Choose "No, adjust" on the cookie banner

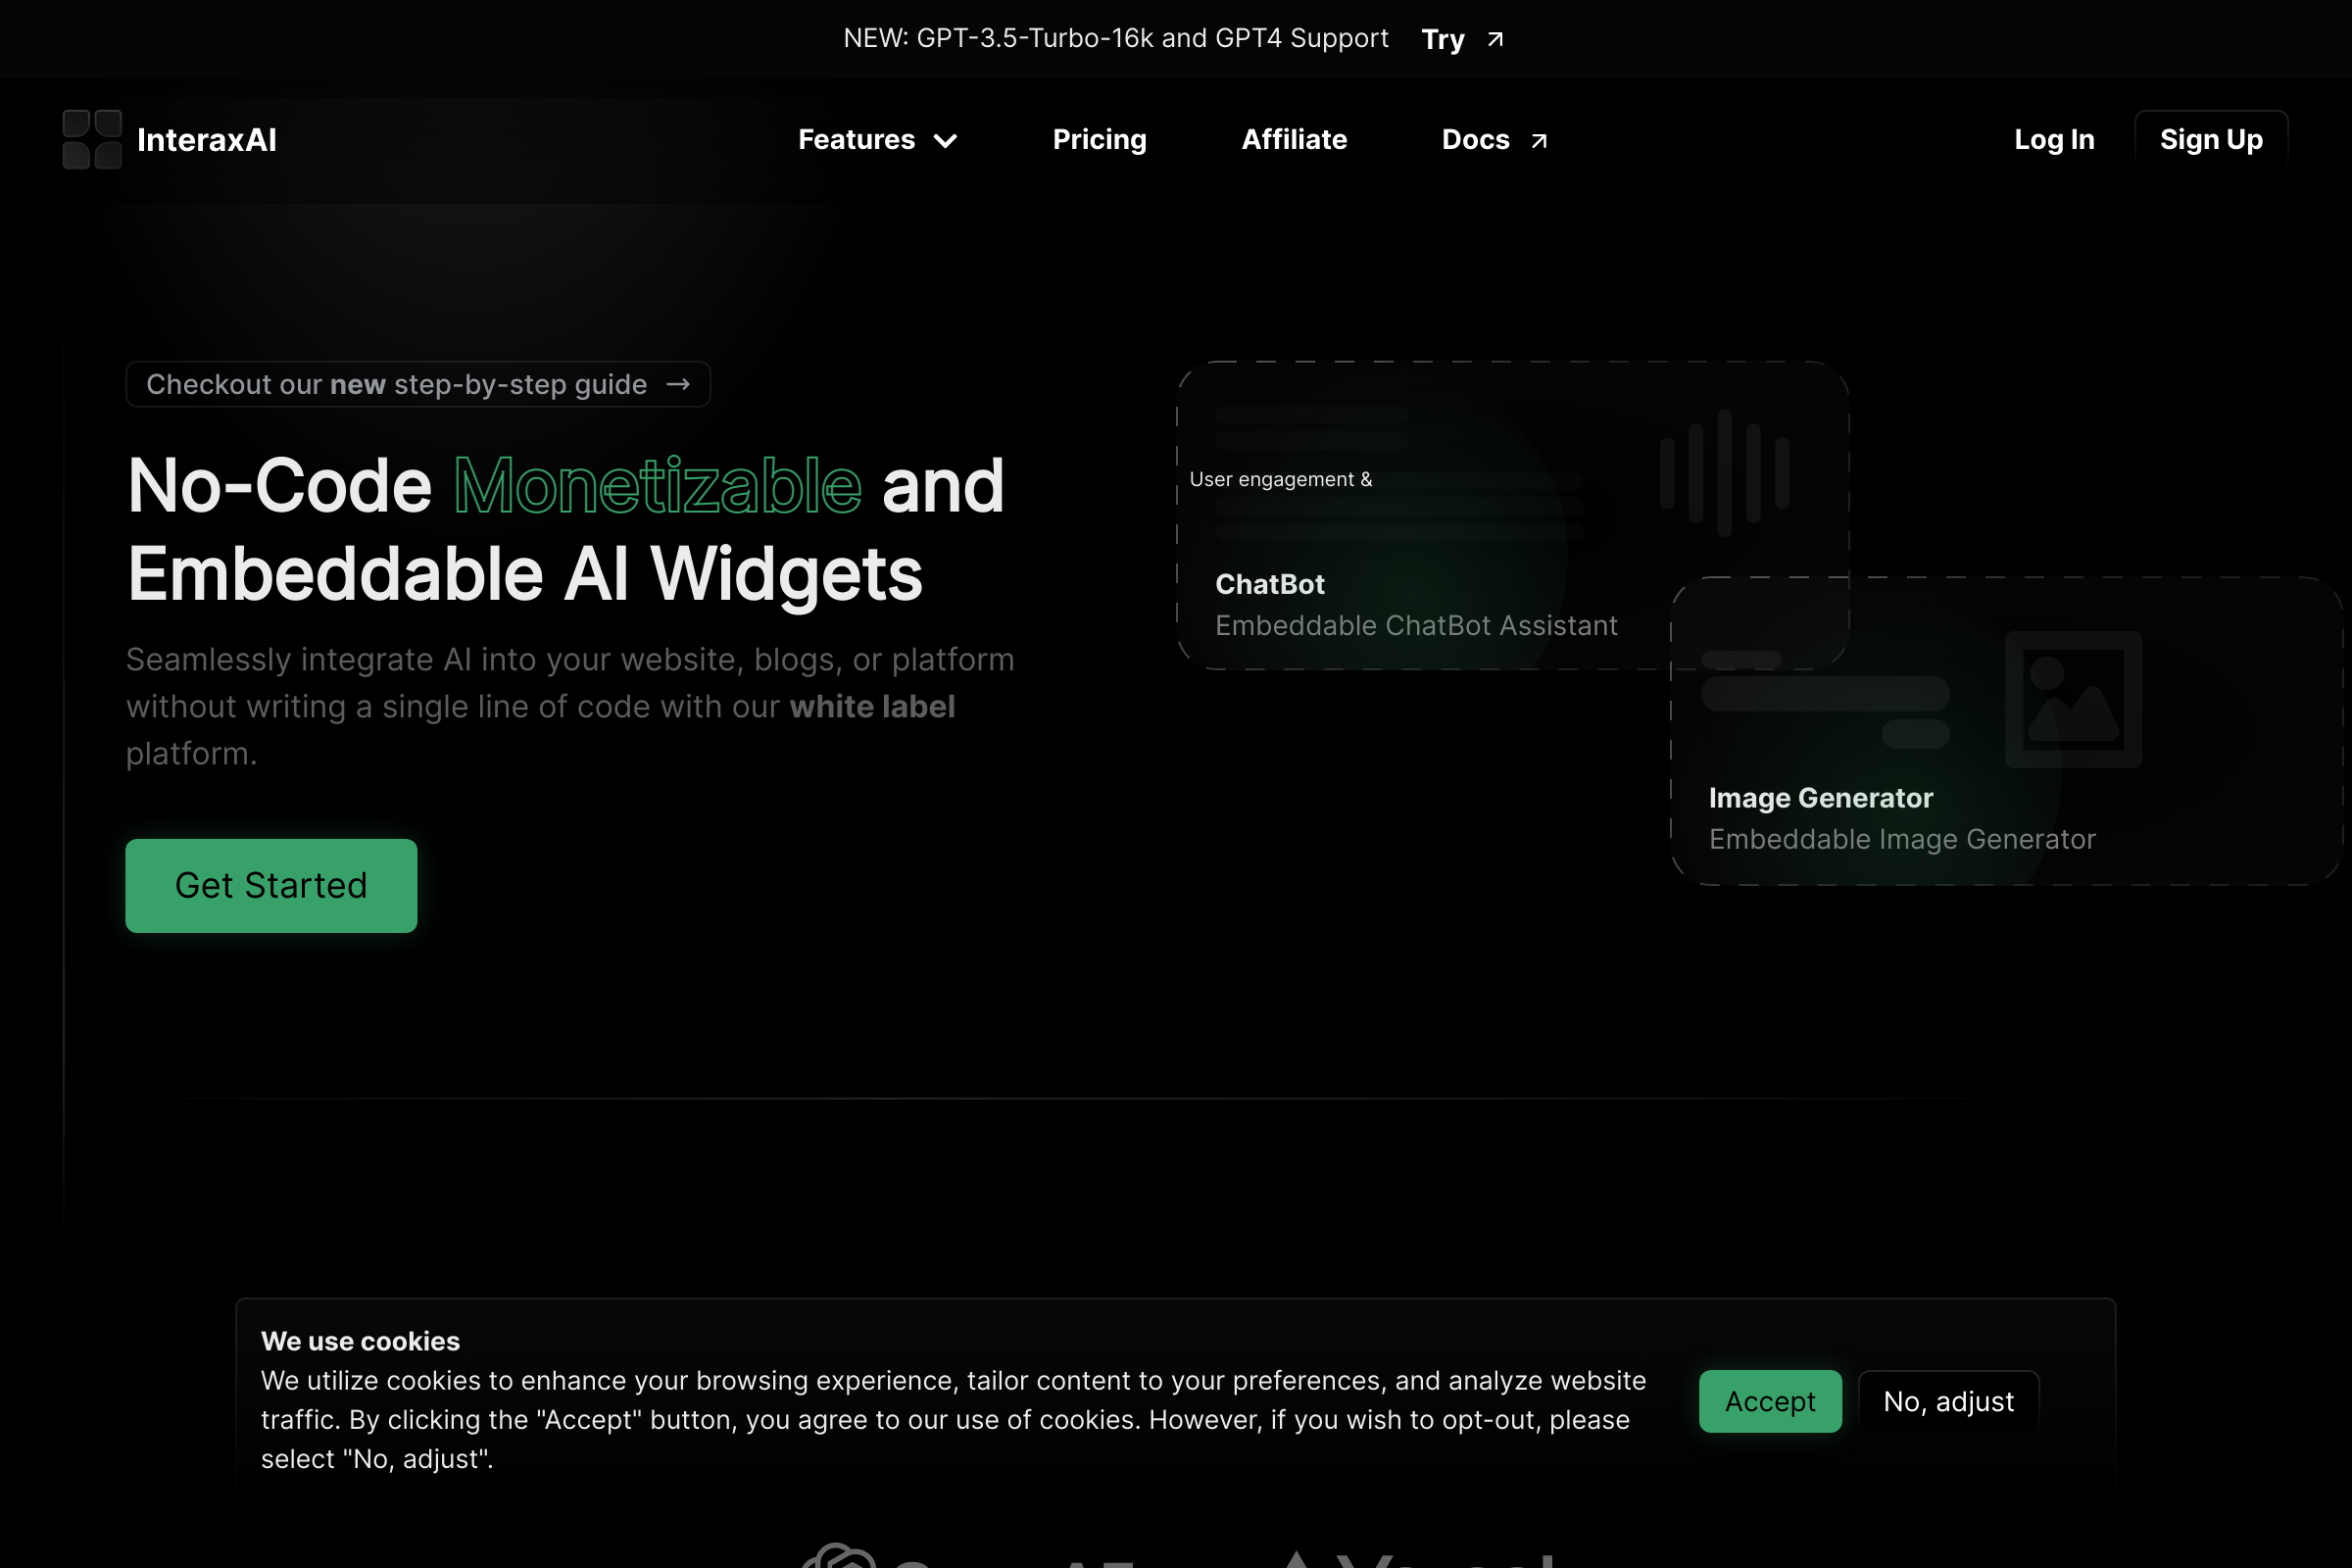pos(1947,1401)
